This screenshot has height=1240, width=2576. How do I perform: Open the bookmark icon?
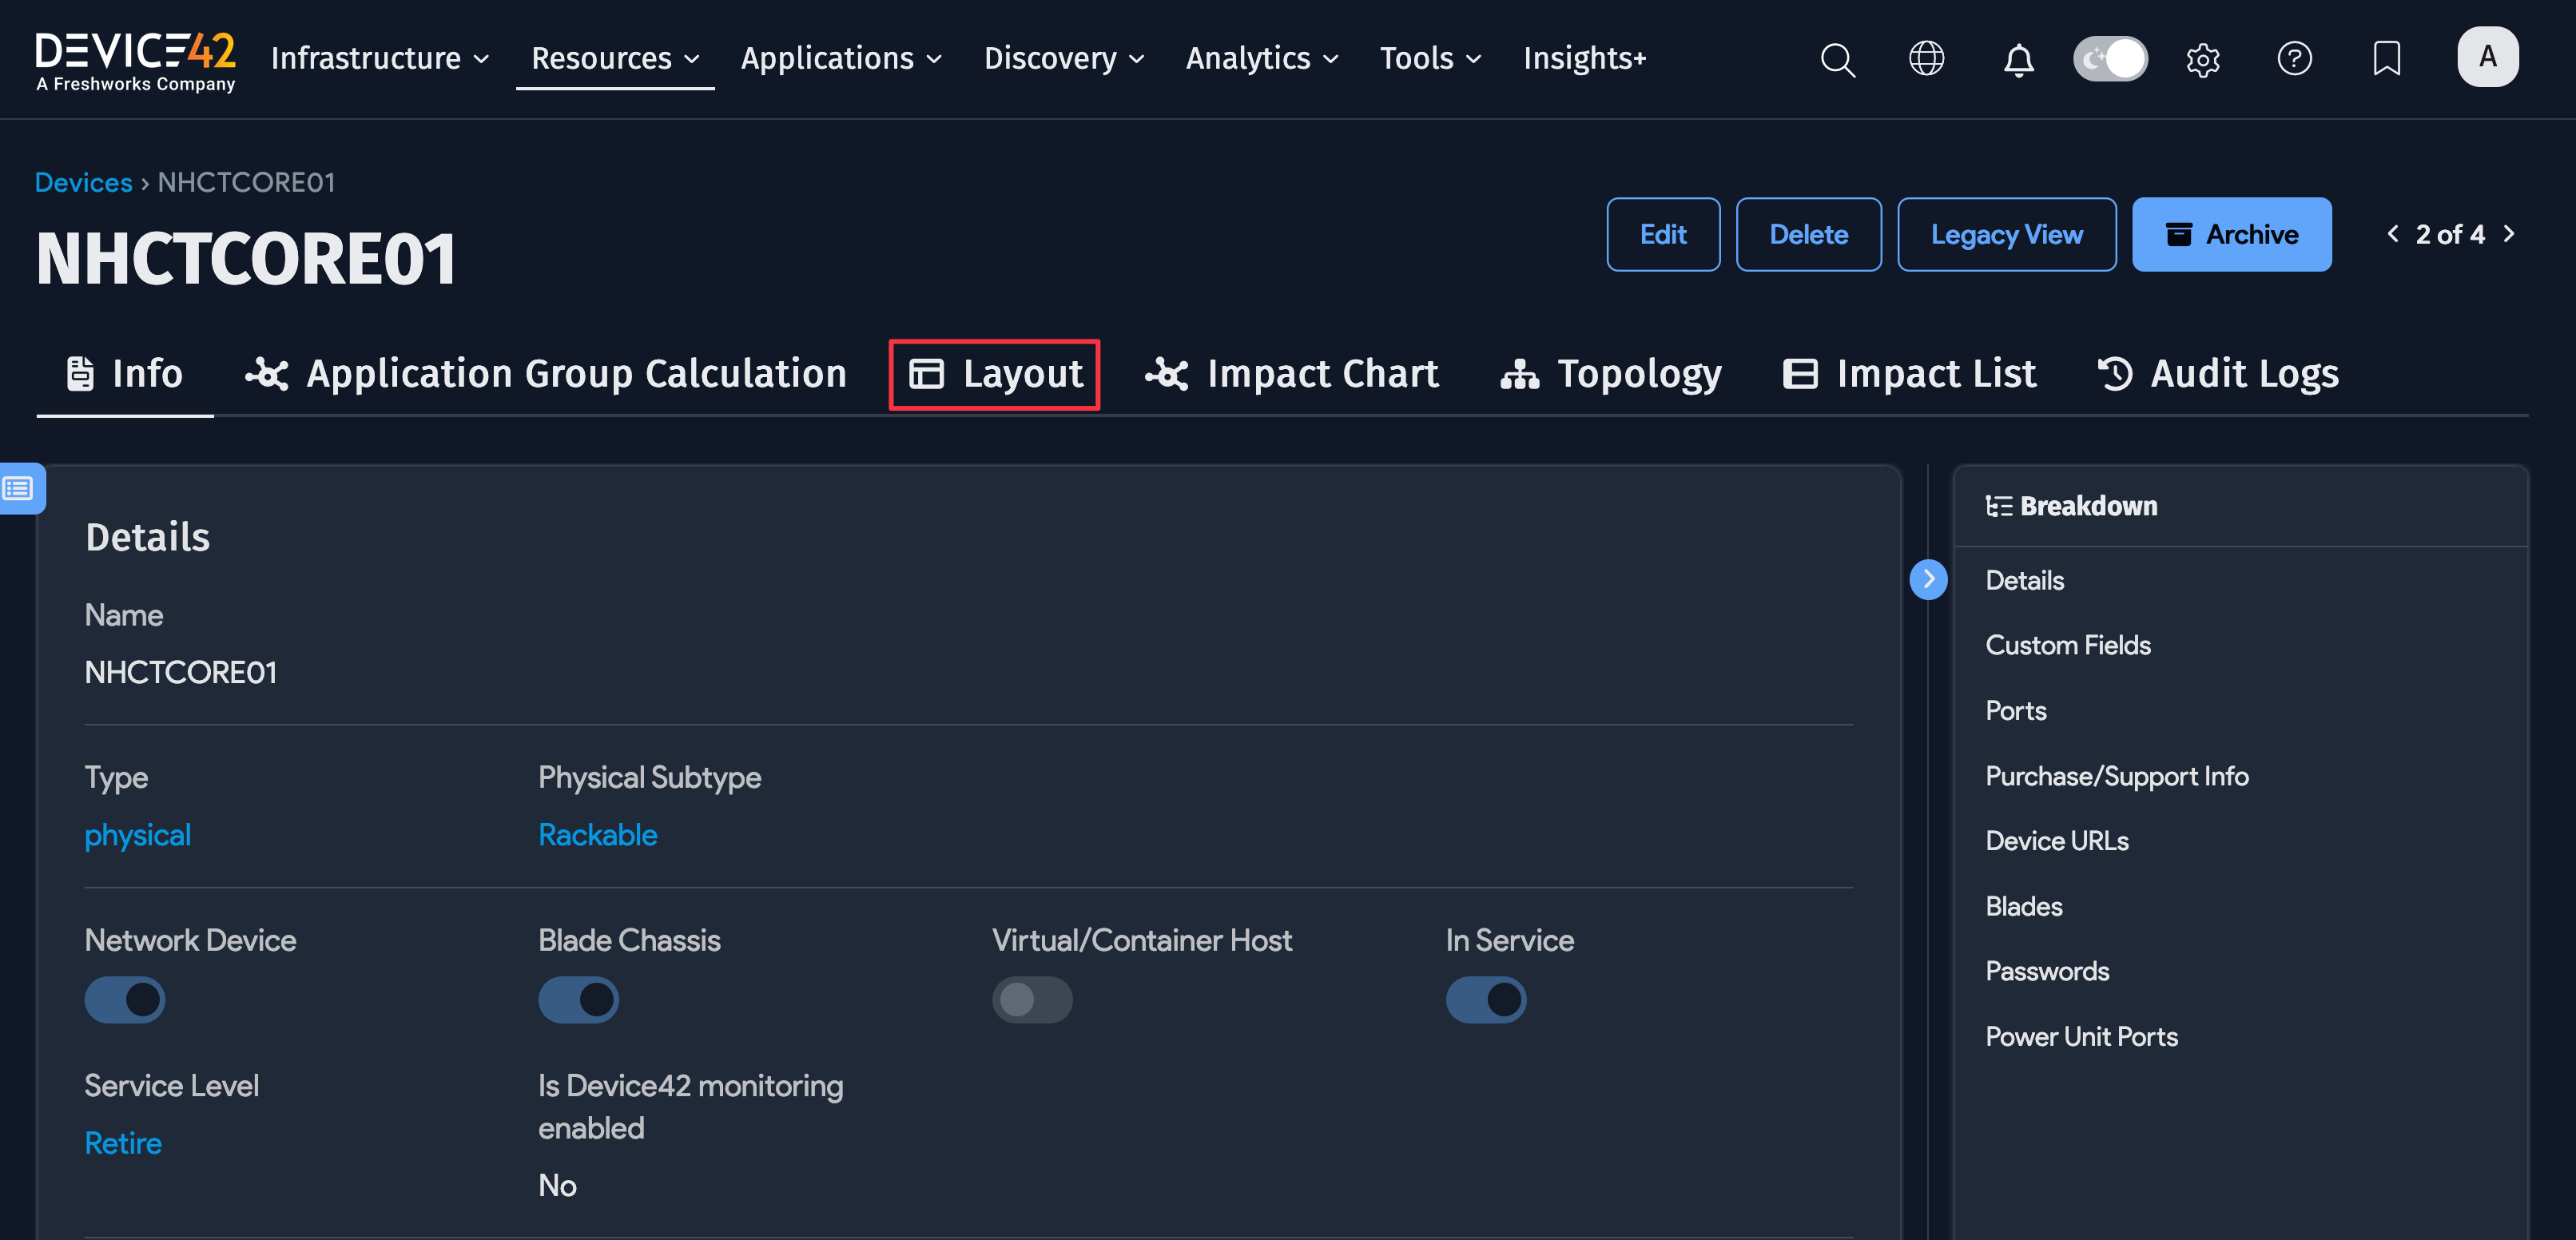click(x=2386, y=59)
